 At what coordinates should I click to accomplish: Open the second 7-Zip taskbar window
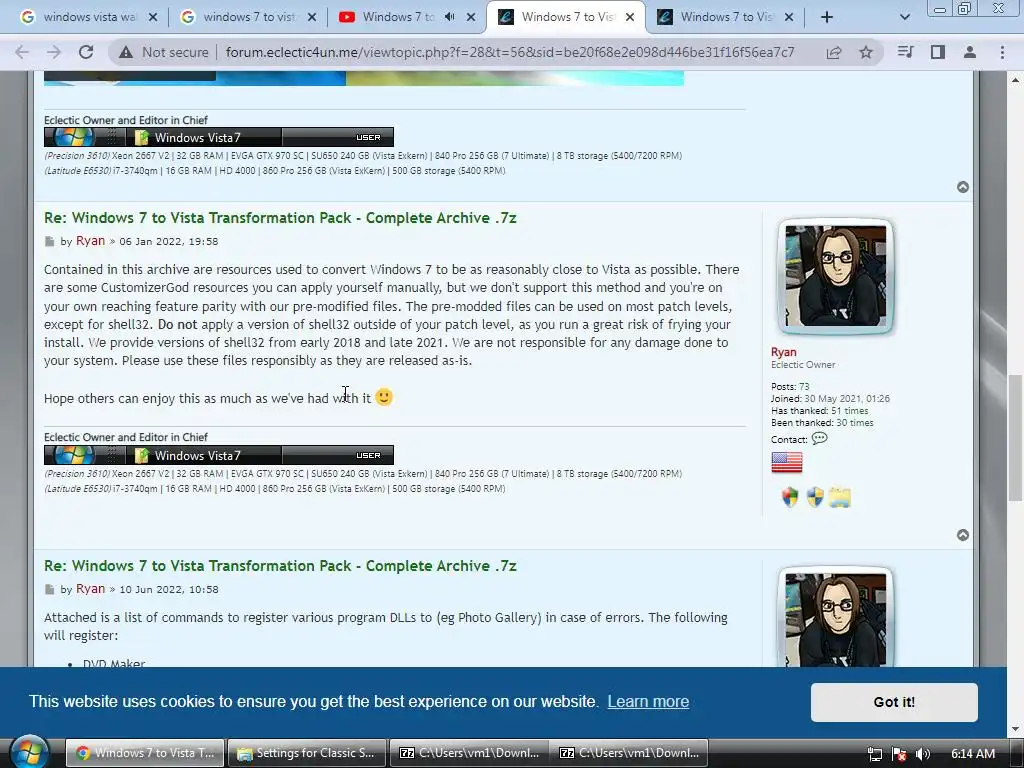pos(629,753)
